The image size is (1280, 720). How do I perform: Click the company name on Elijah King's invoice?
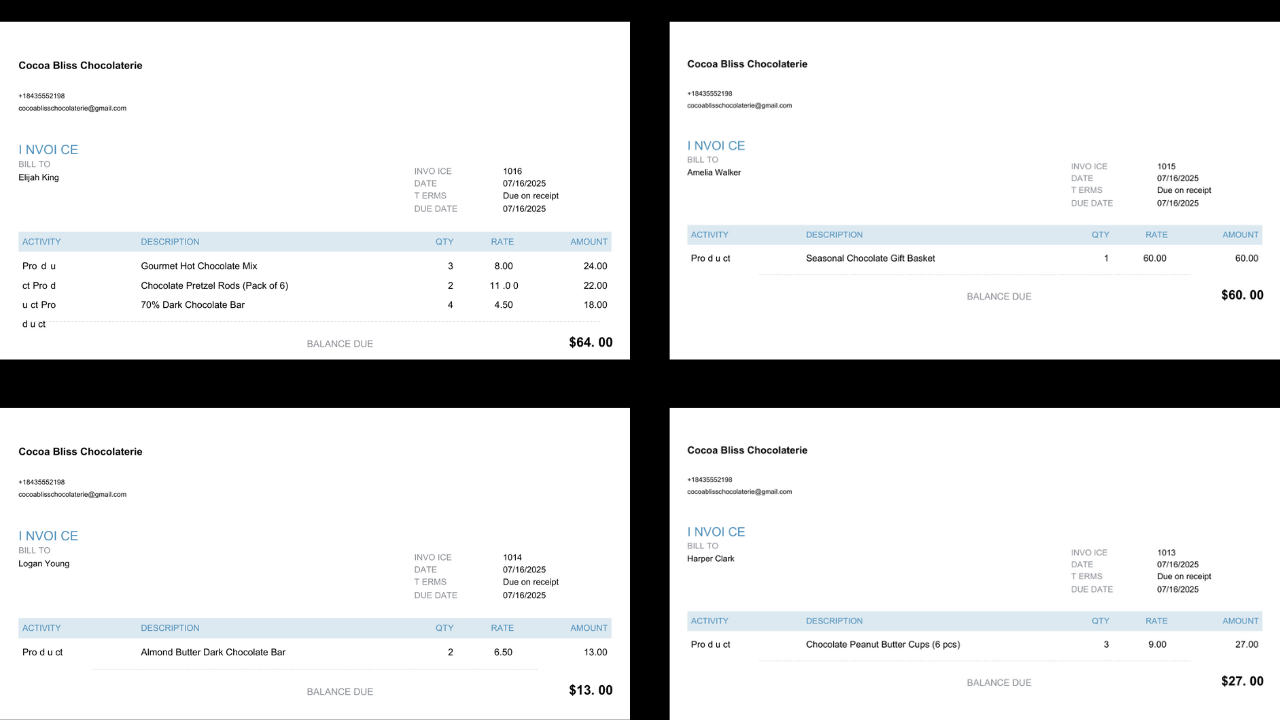(80, 65)
